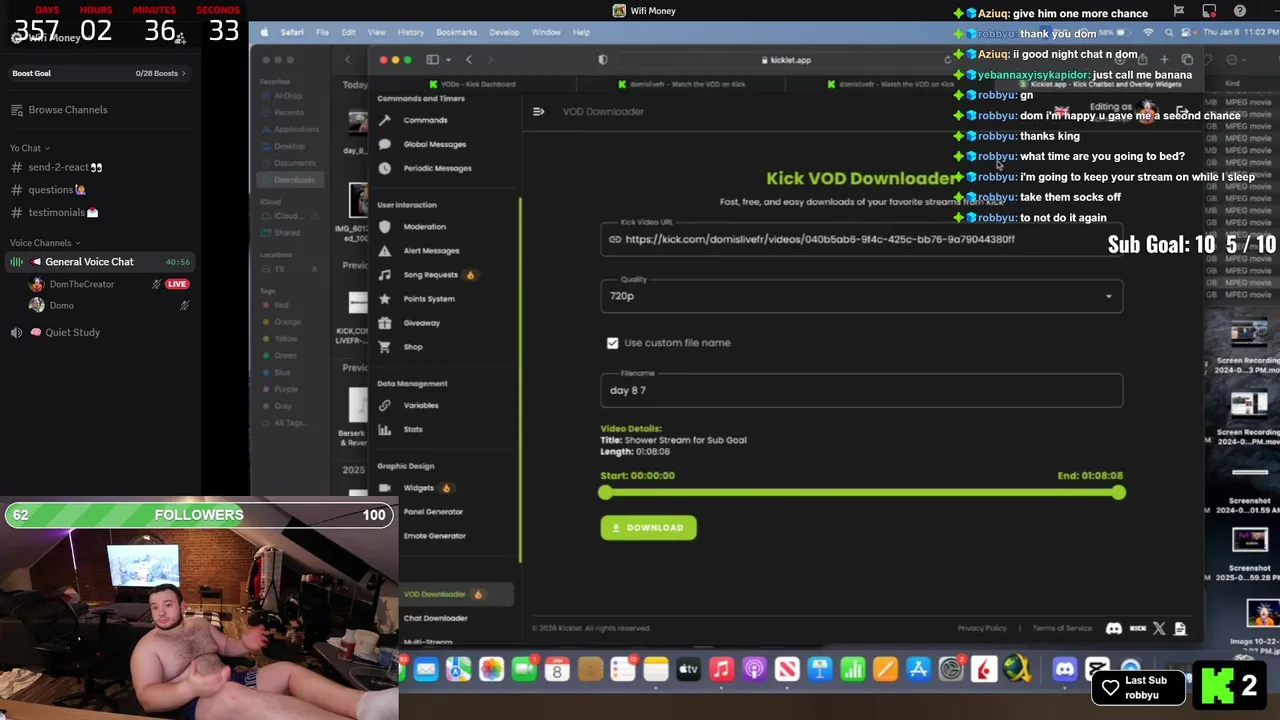The height and width of the screenshot is (720, 1280).
Task: Click Safari privacy shield icon
Action: click(602, 60)
